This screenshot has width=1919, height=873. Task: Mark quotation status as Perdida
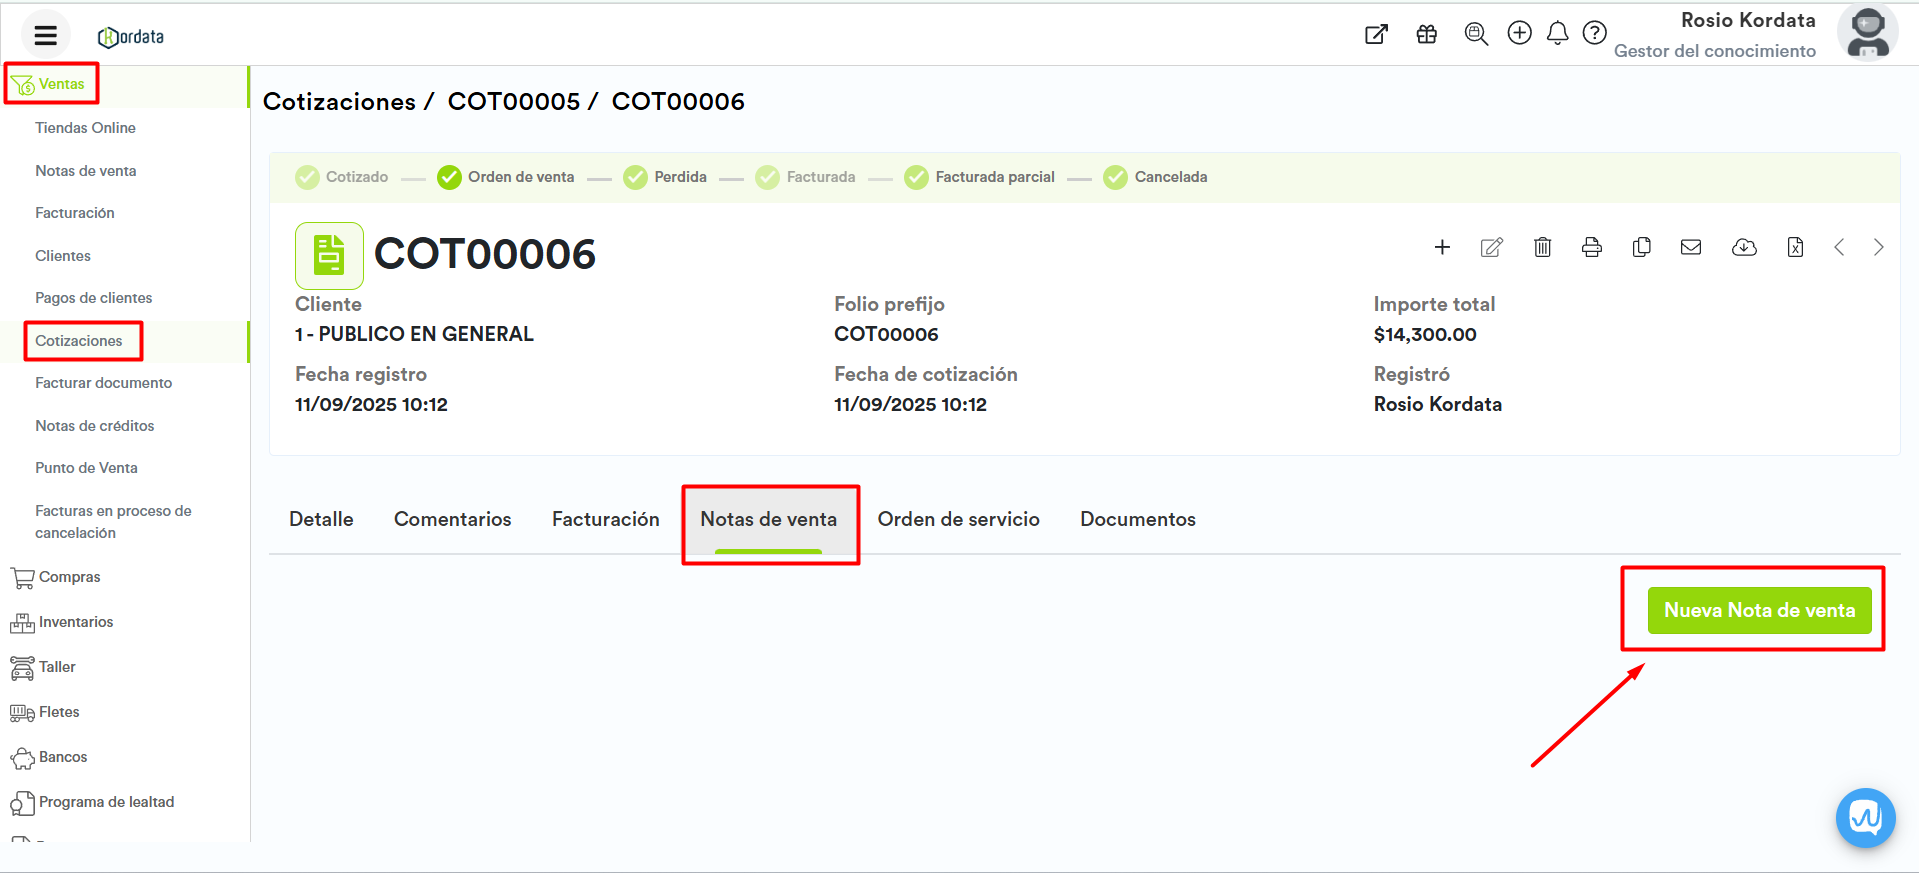[665, 177]
